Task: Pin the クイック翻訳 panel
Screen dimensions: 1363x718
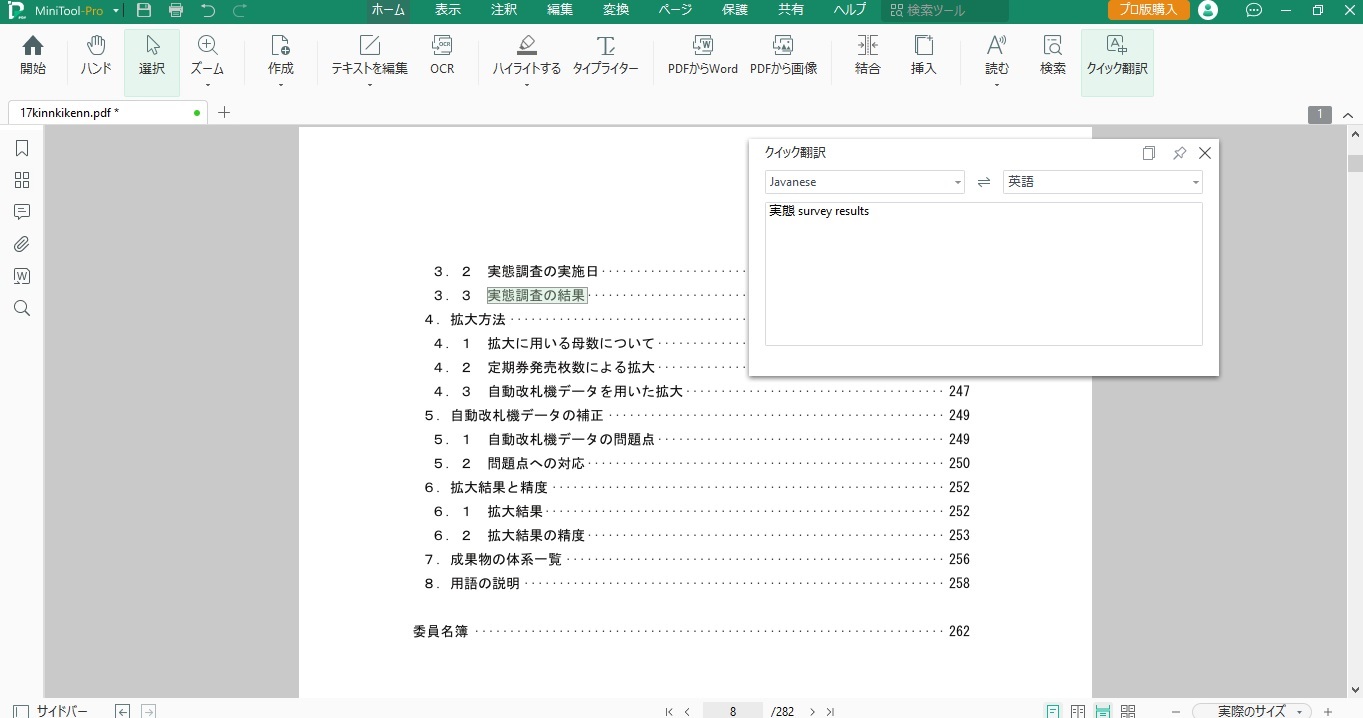Action: [1179, 153]
